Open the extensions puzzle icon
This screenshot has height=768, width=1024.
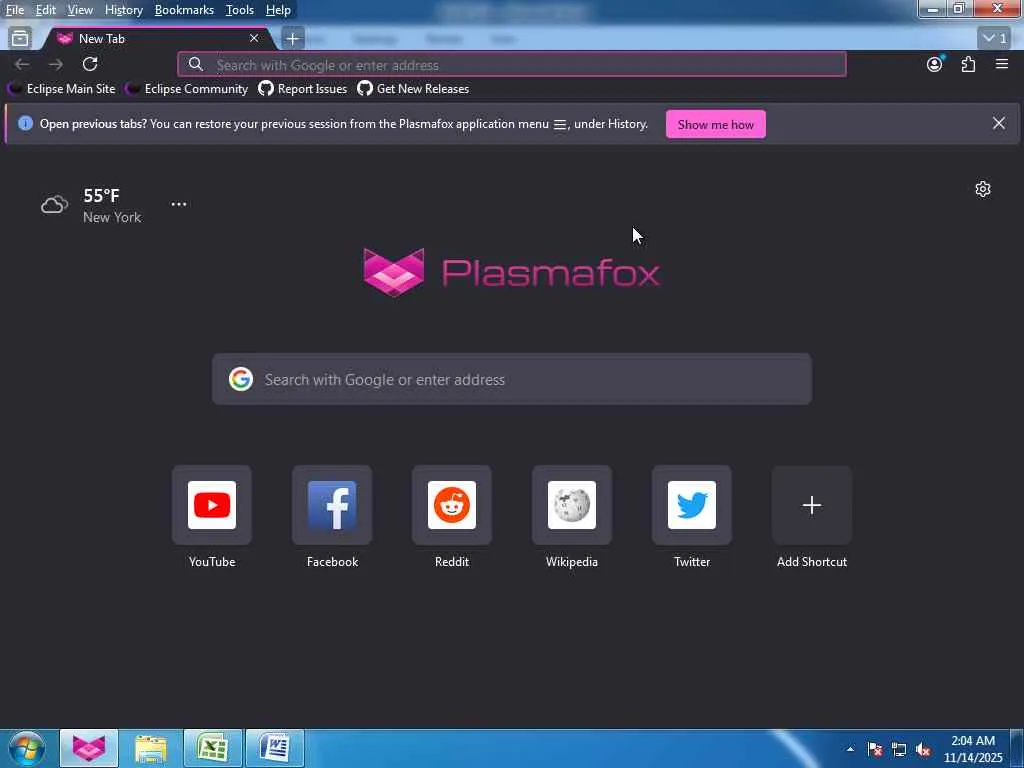(x=968, y=64)
